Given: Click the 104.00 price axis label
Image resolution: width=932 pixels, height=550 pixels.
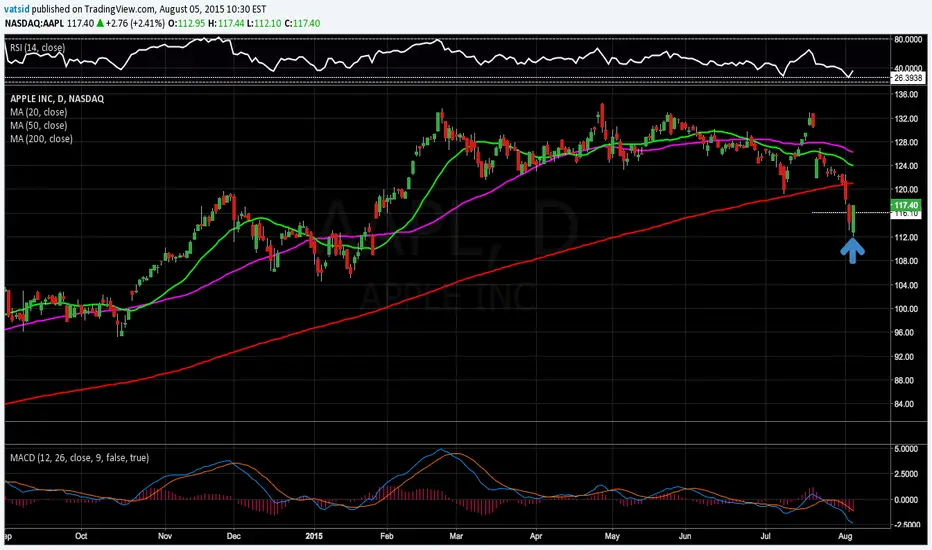Looking at the screenshot, I should pyautogui.click(x=906, y=285).
